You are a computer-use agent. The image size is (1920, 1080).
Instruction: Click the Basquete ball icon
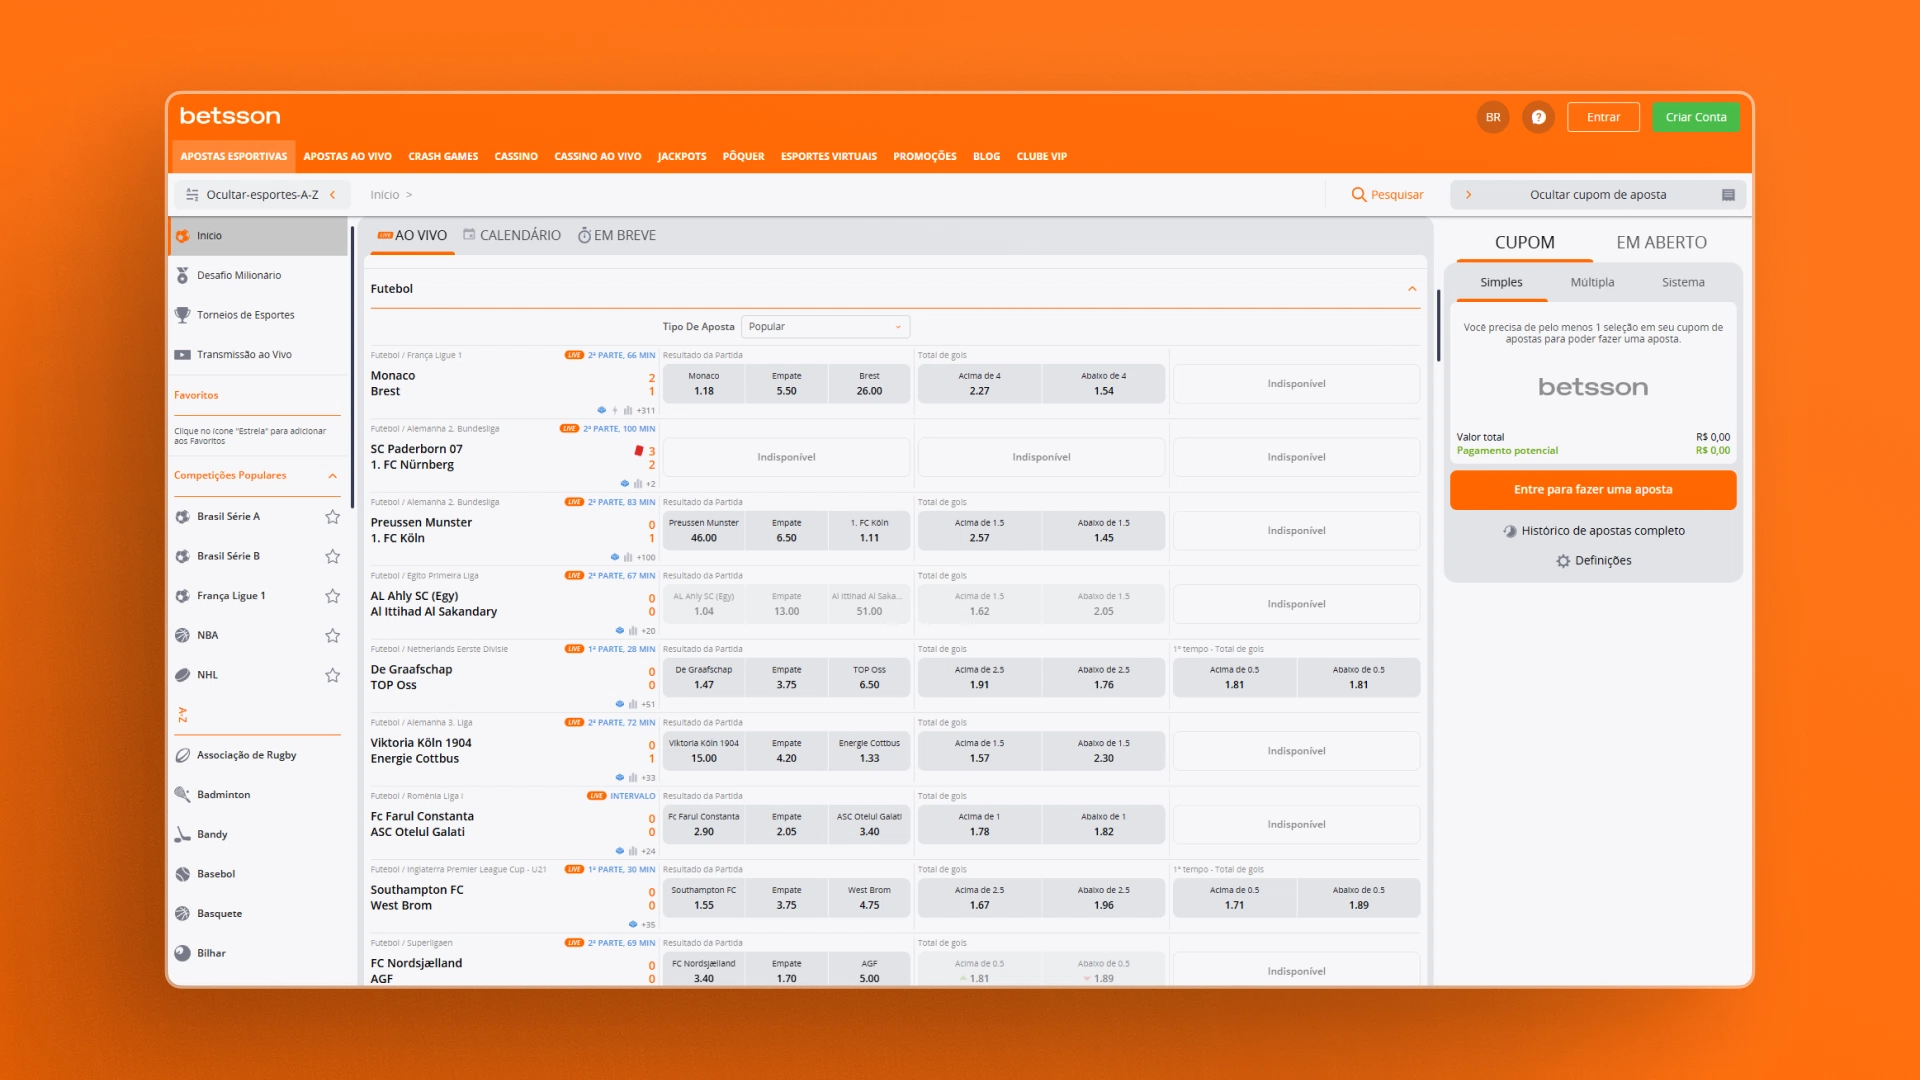[182, 914]
